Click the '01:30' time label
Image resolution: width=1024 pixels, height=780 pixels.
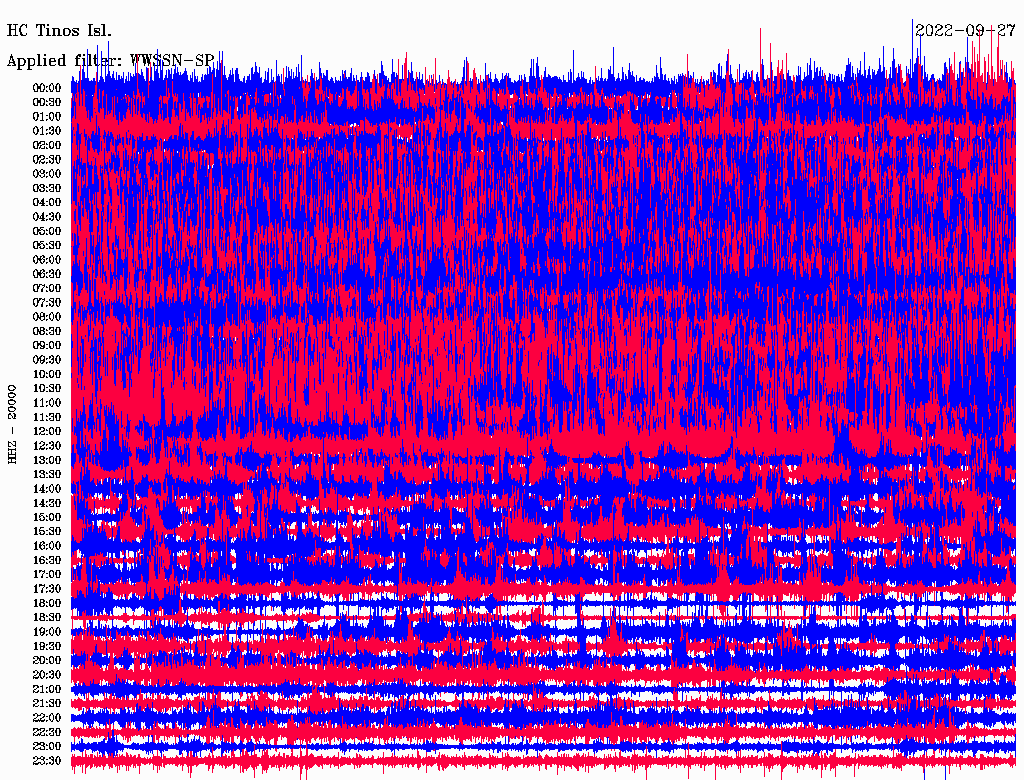point(47,131)
